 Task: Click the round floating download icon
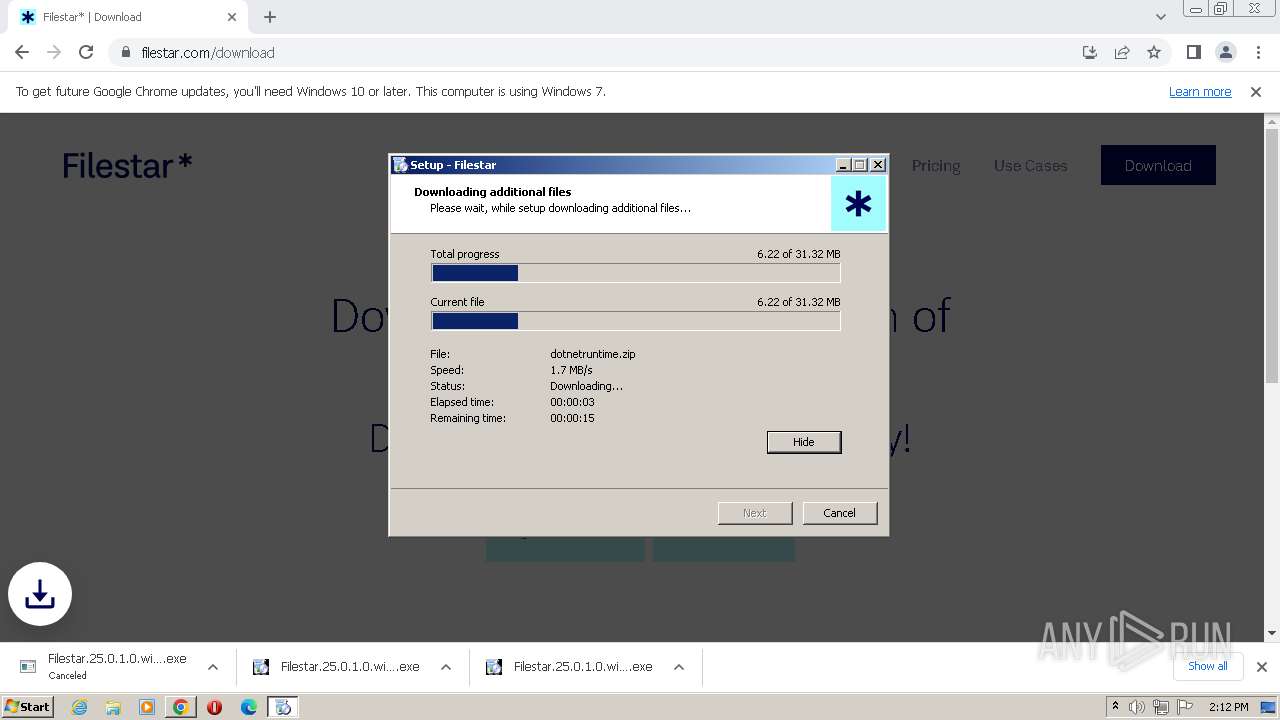[40, 594]
